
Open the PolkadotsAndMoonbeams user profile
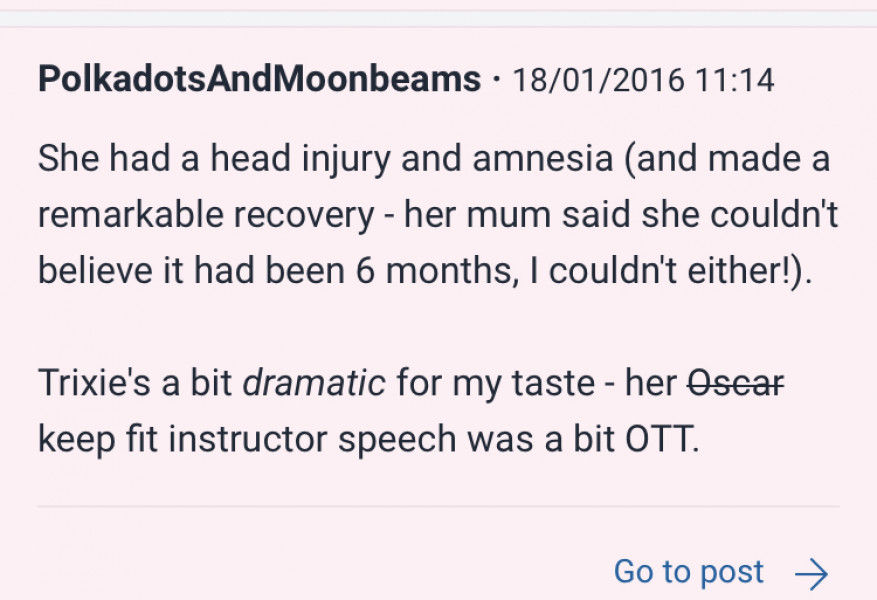click(260, 80)
